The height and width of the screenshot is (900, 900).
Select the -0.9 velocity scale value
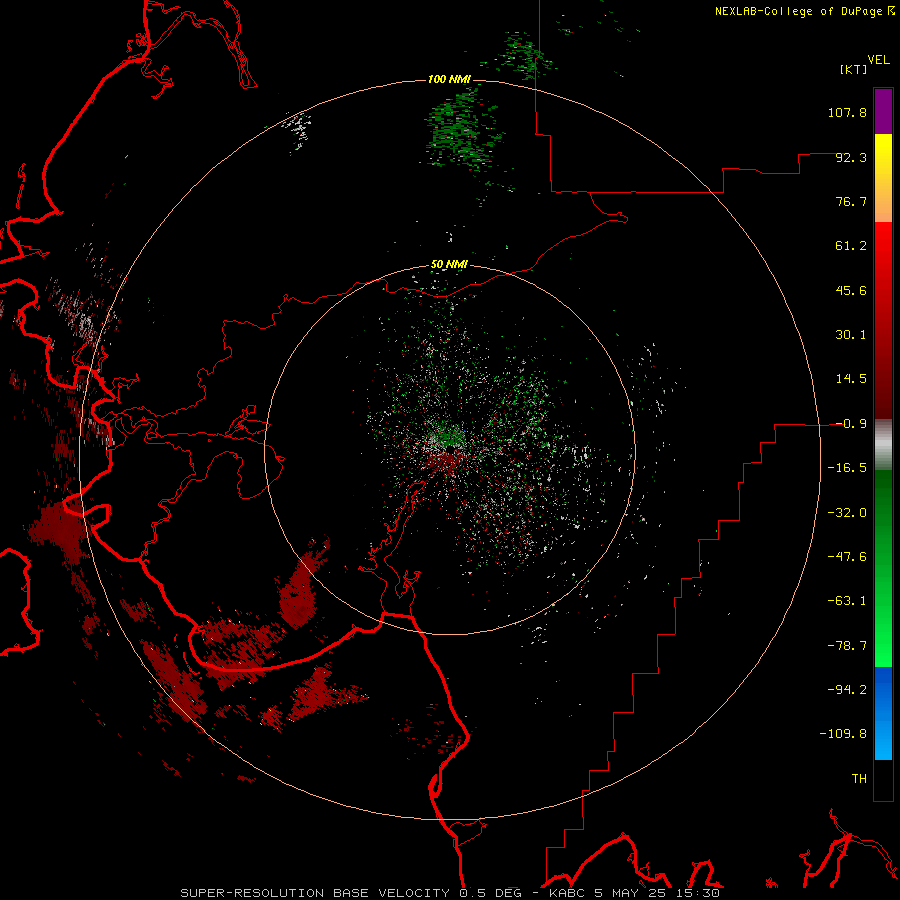[x=851, y=424]
